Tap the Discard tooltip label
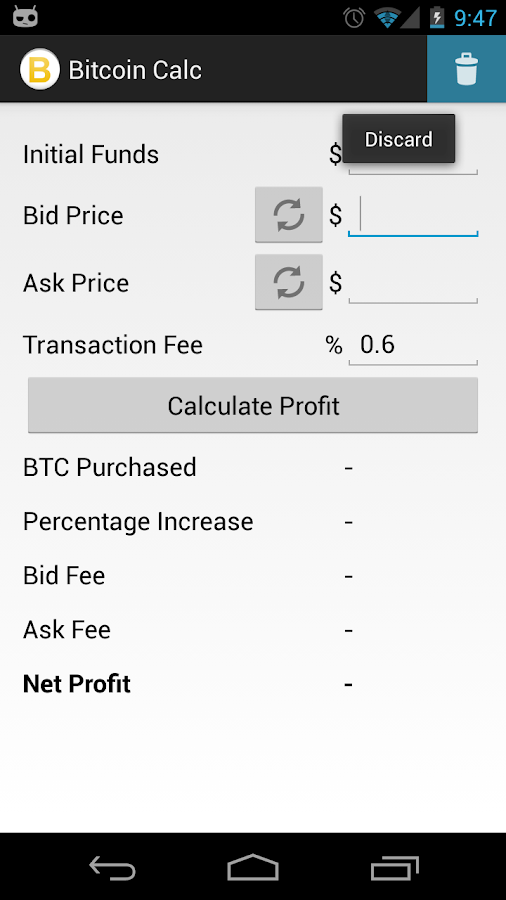This screenshot has width=506, height=900. point(399,139)
